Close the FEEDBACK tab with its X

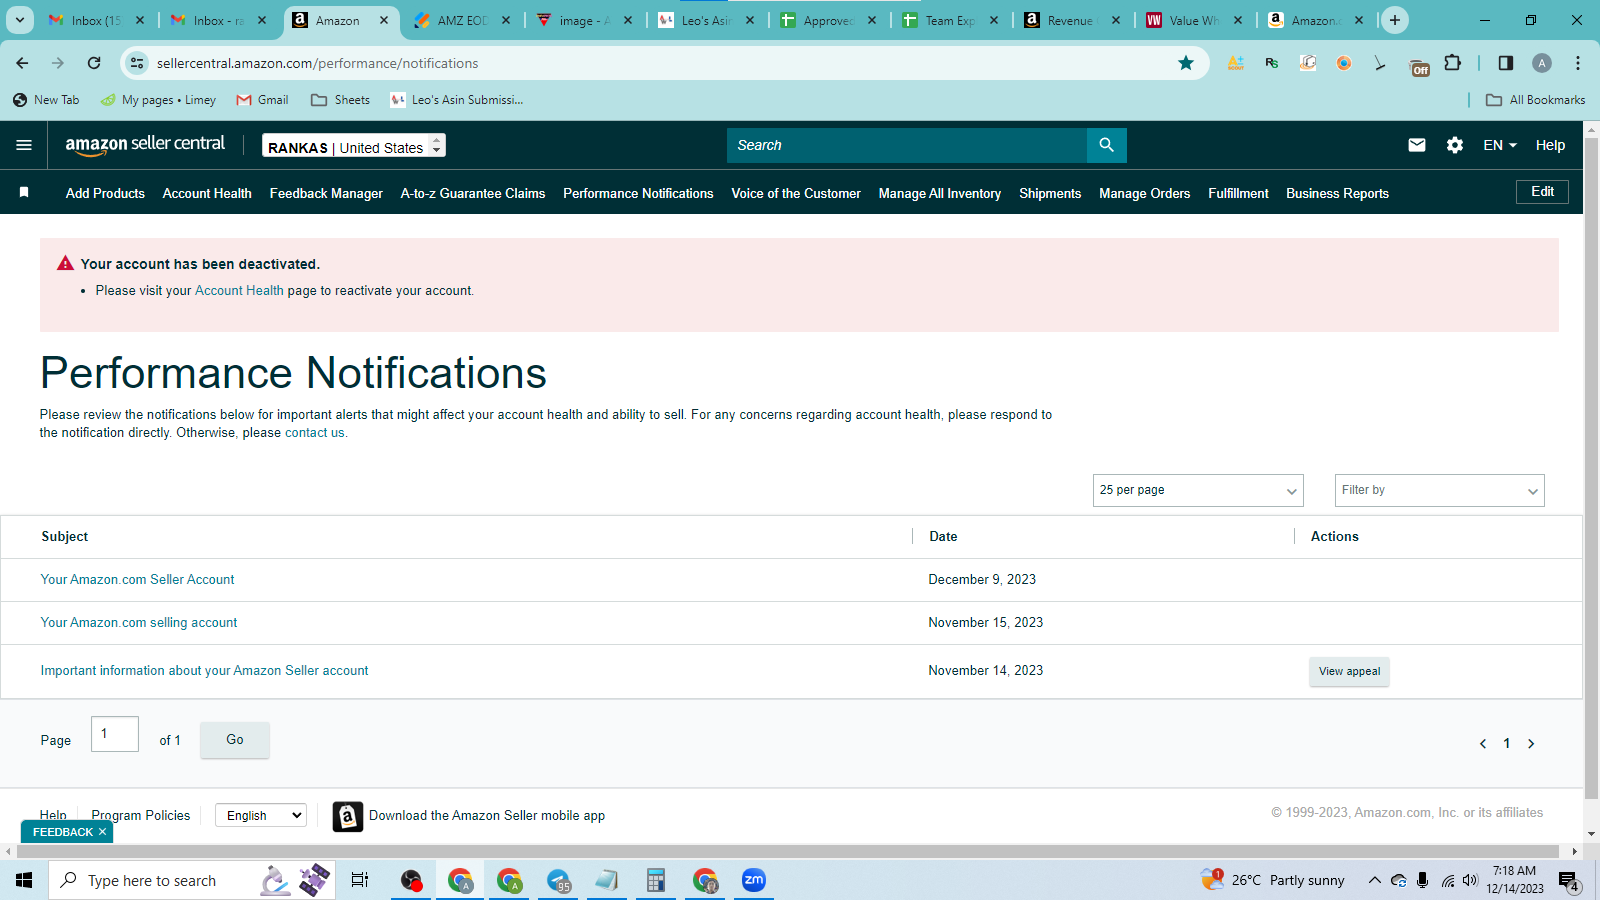[x=102, y=832]
